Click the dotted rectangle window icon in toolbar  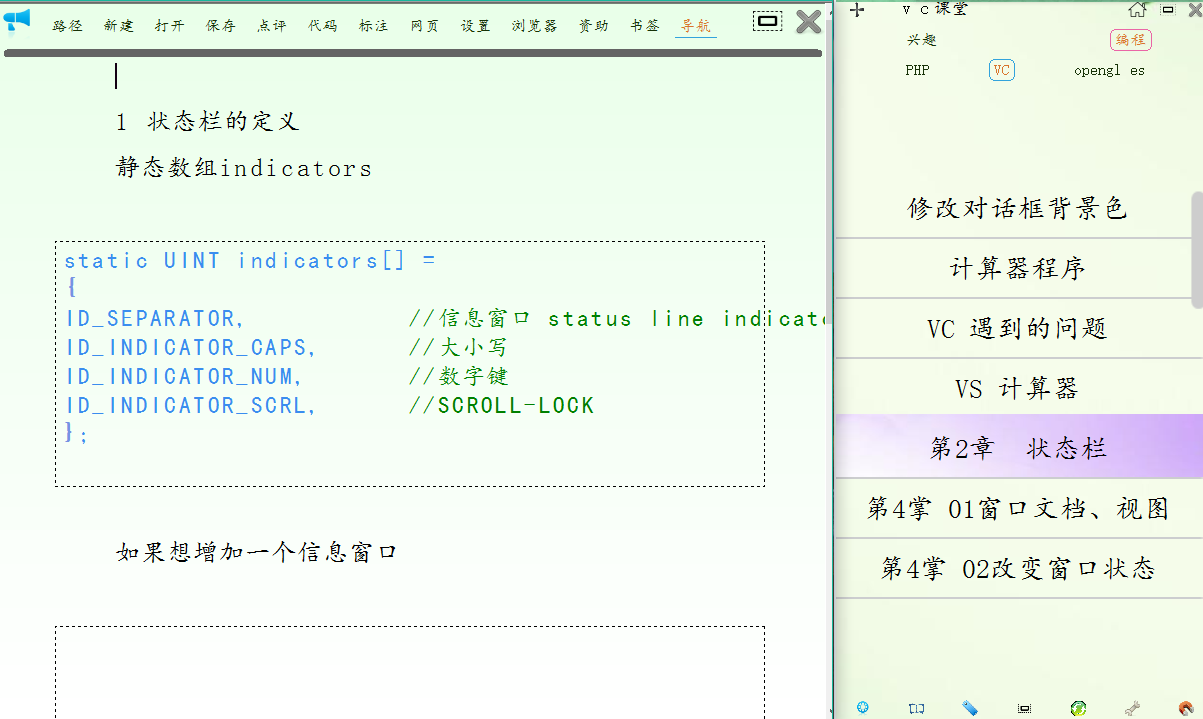(x=767, y=20)
